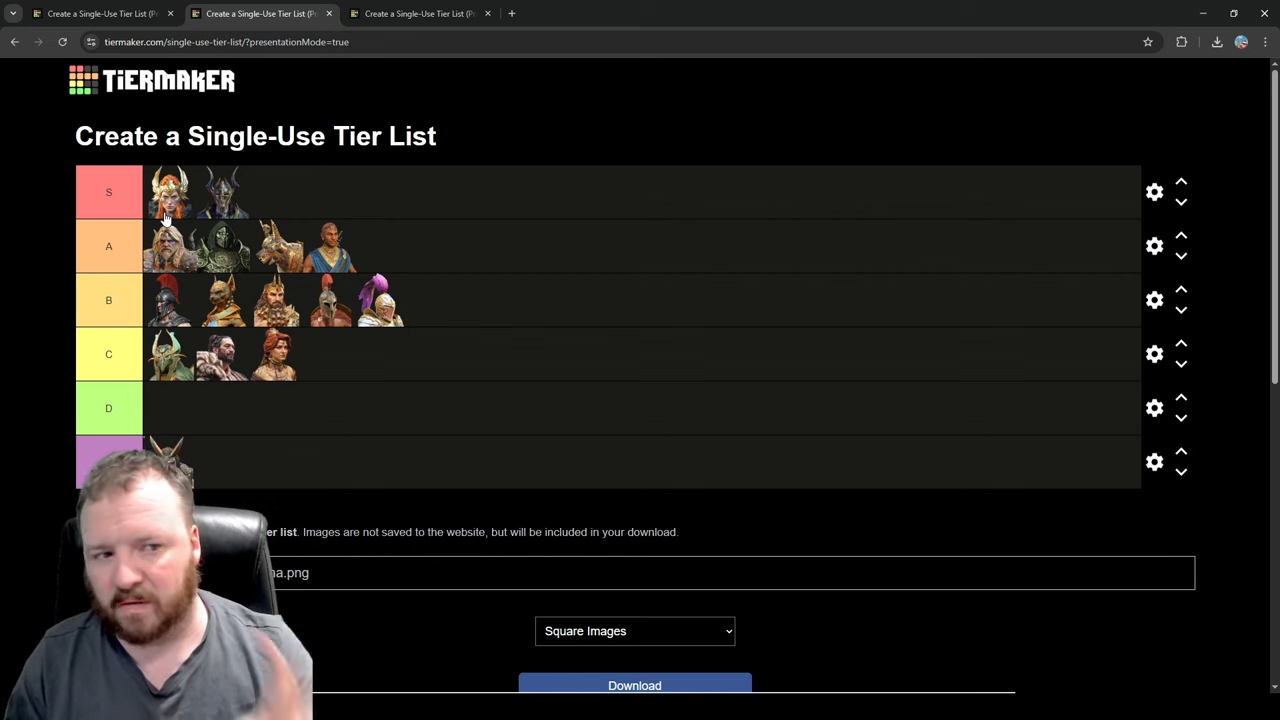Click the bookmark star in the address bar
The image size is (1280, 720).
pyautogui.click(x=1147, y=42)
